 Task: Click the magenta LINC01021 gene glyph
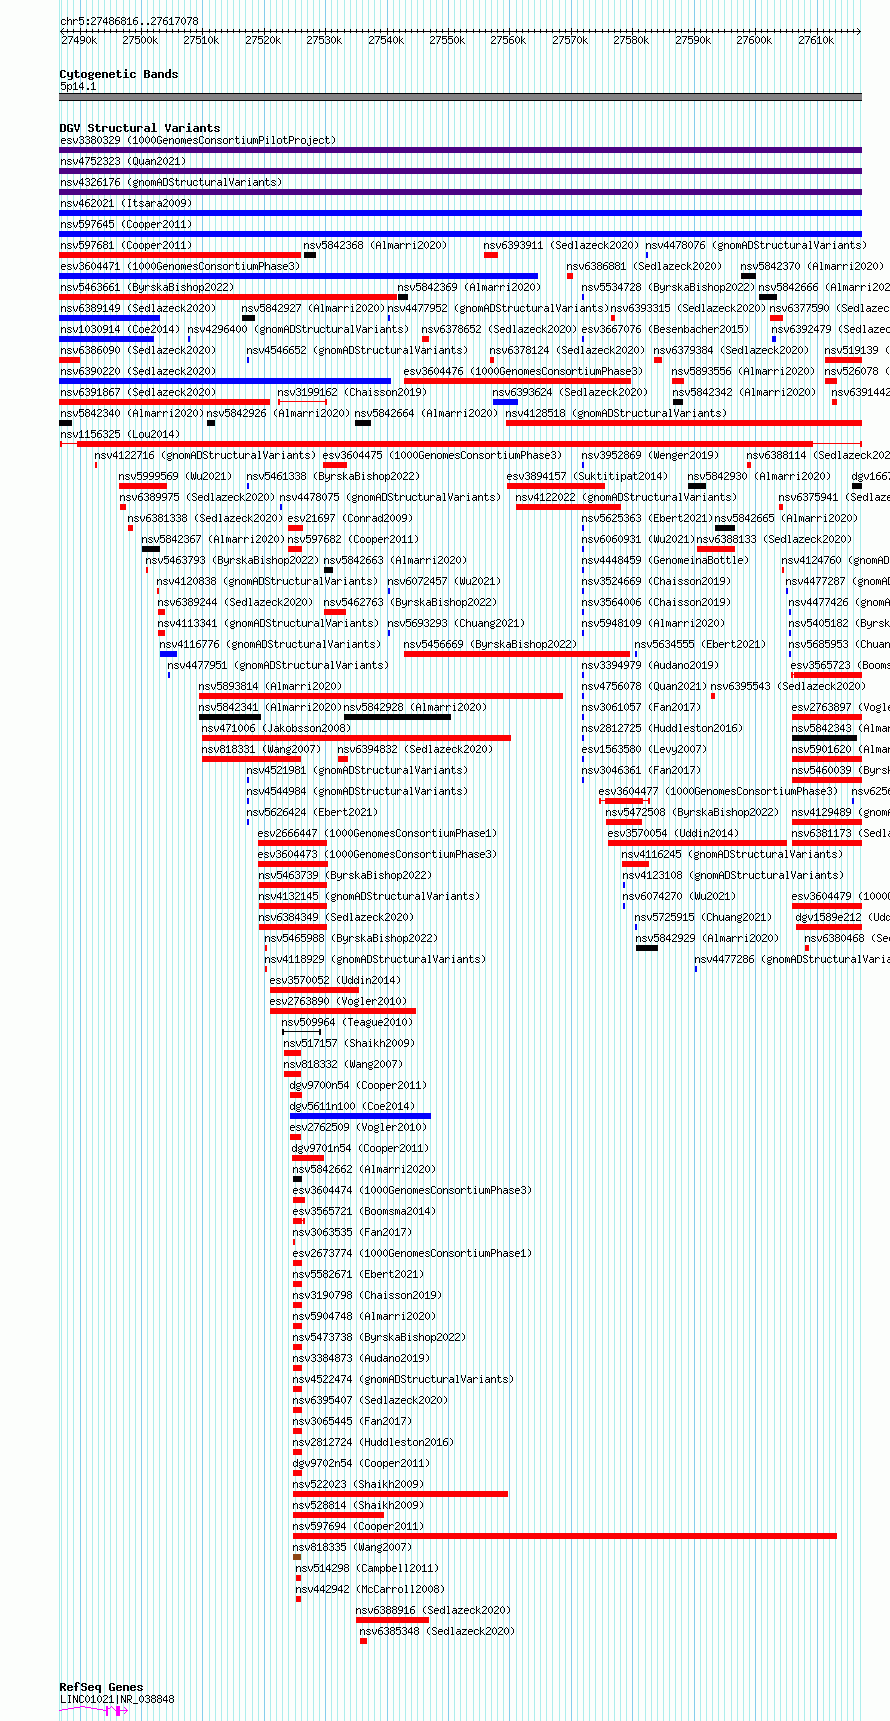94,1710
